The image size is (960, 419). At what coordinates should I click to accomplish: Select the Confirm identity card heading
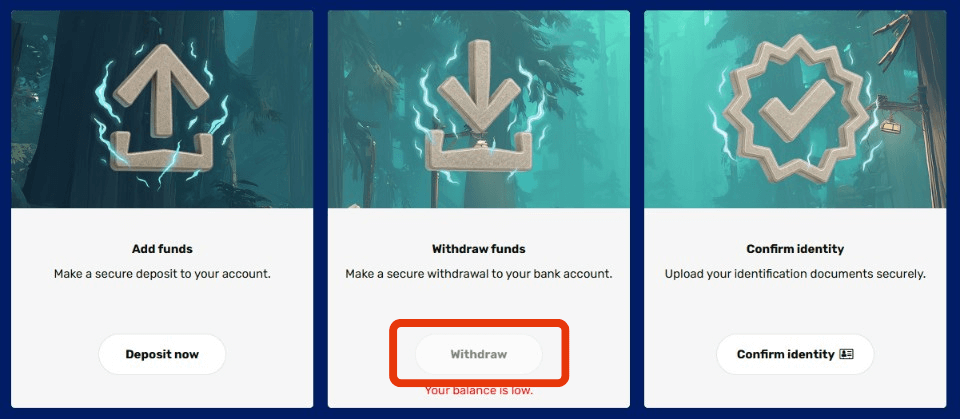point(795,249)
